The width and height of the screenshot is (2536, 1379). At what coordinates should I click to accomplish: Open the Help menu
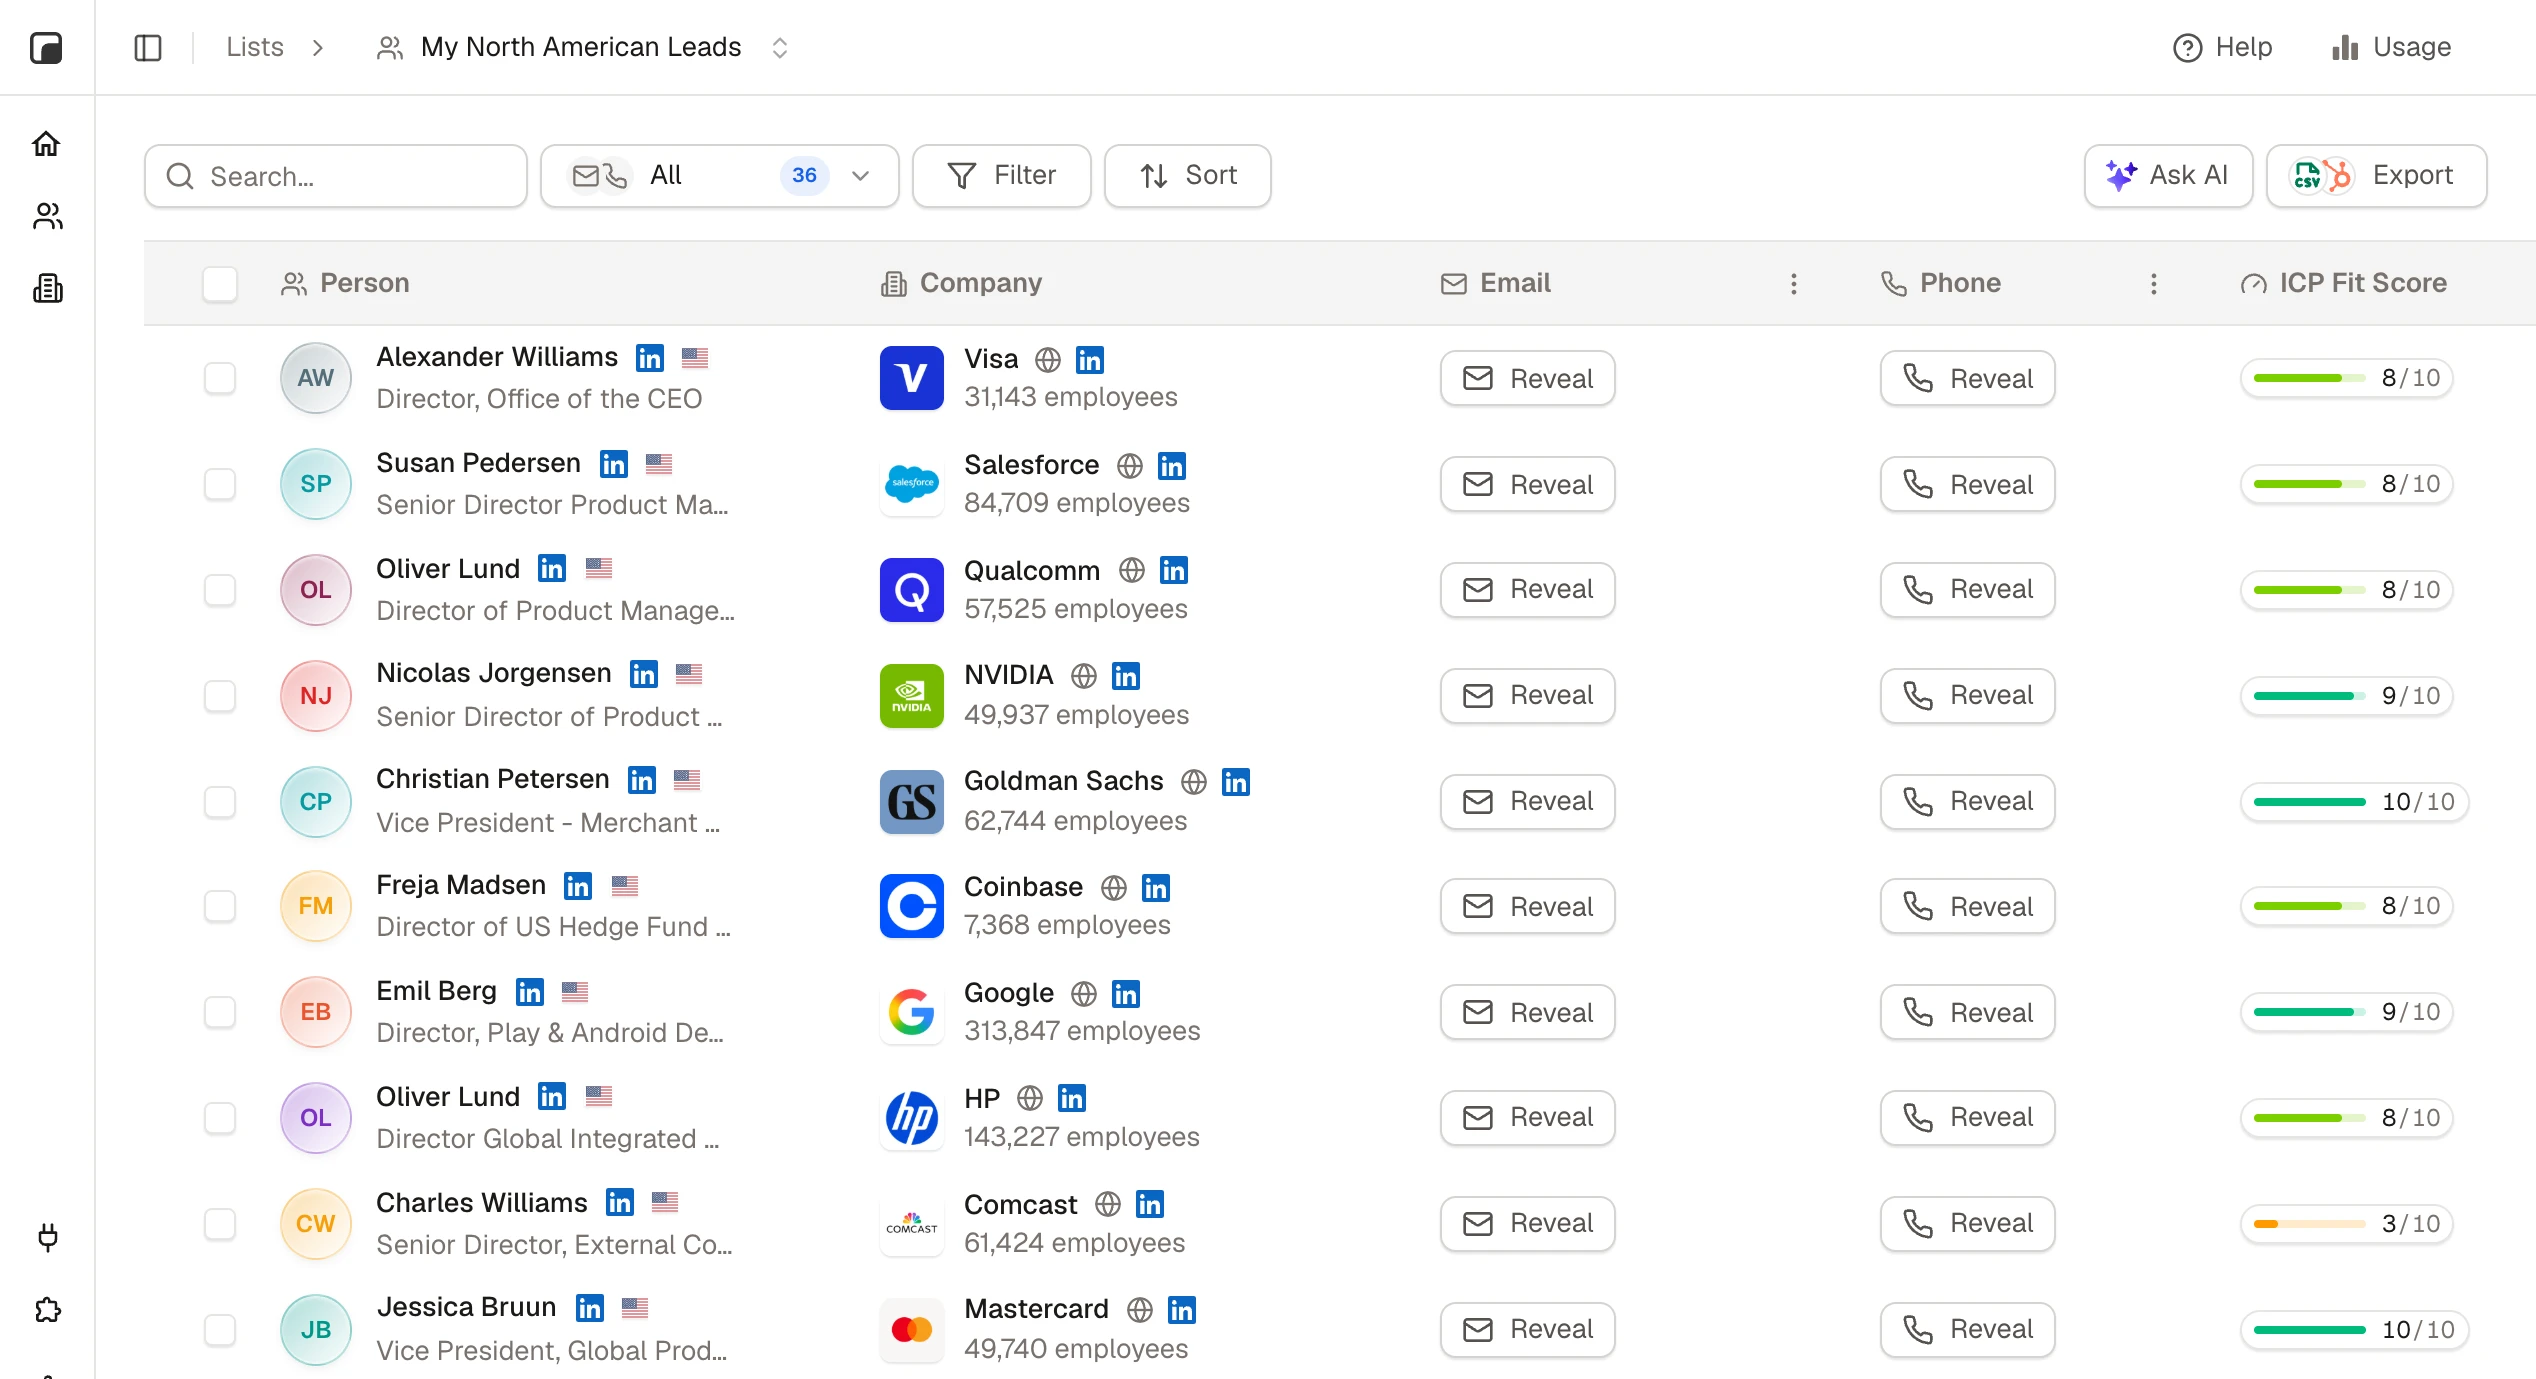[x=2222, y=47]
